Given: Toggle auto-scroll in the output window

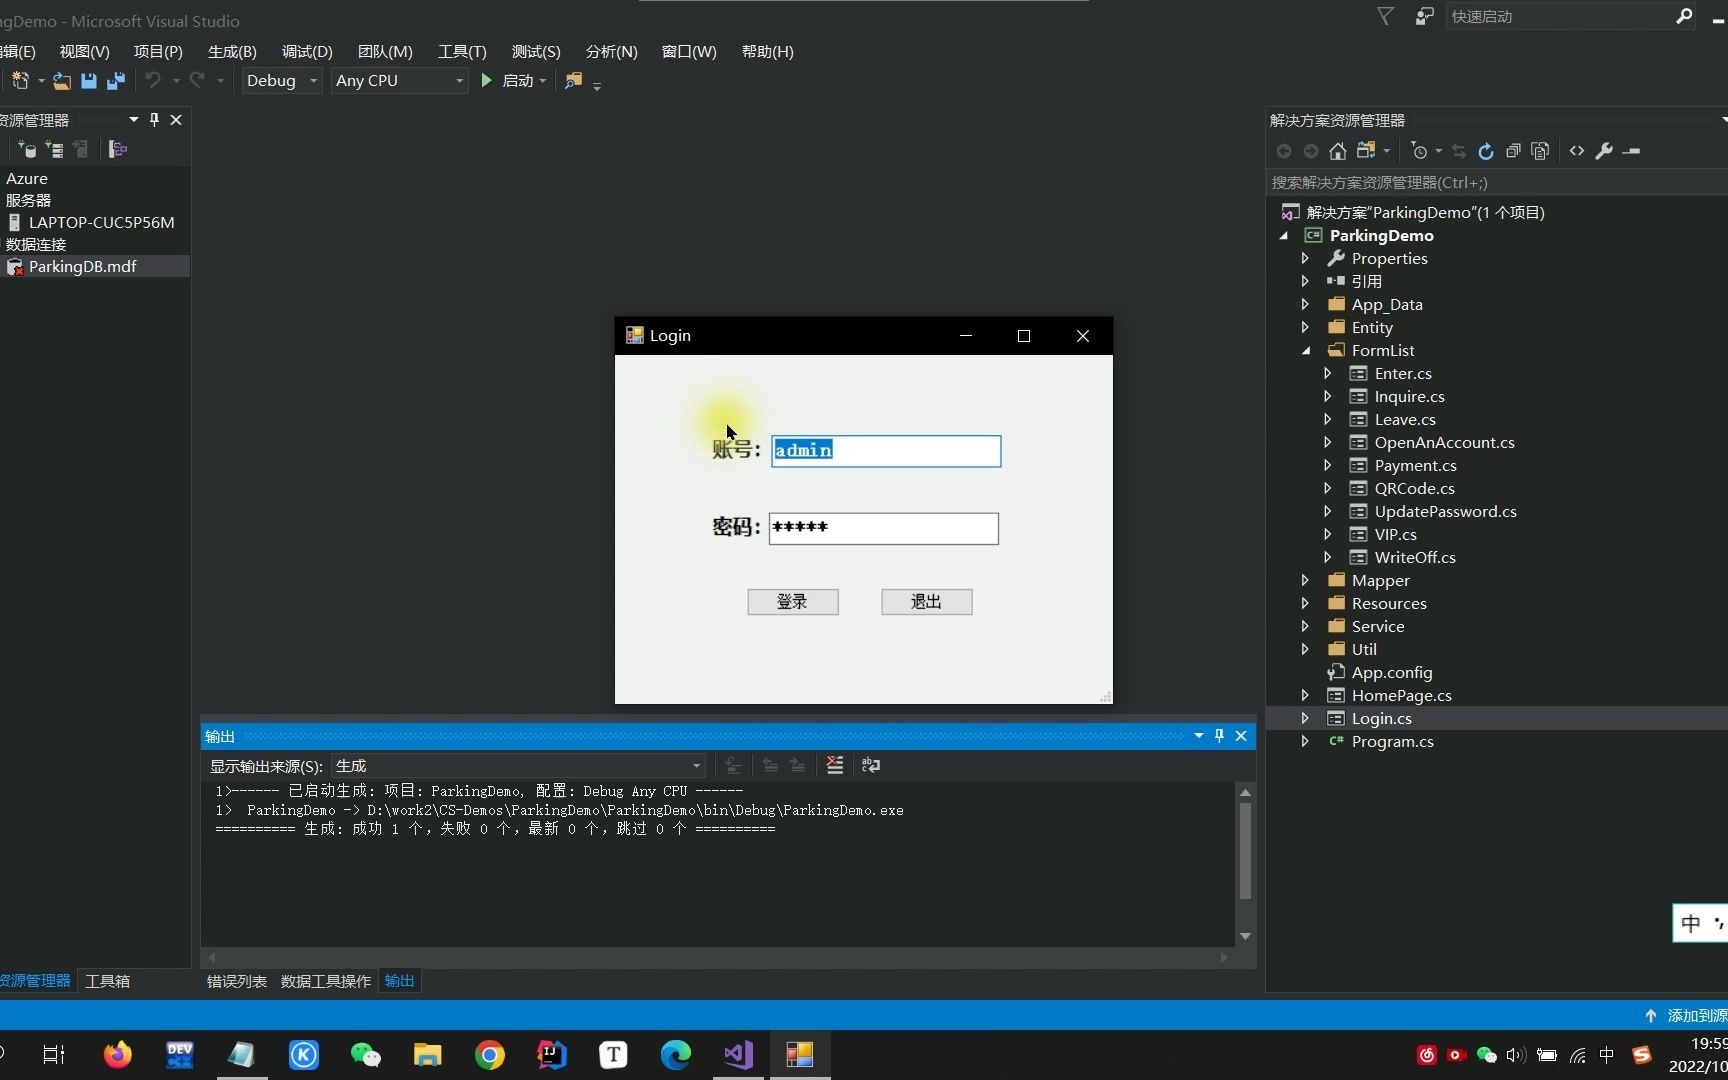Looking at the screenshot, I should tap(733, 765).
